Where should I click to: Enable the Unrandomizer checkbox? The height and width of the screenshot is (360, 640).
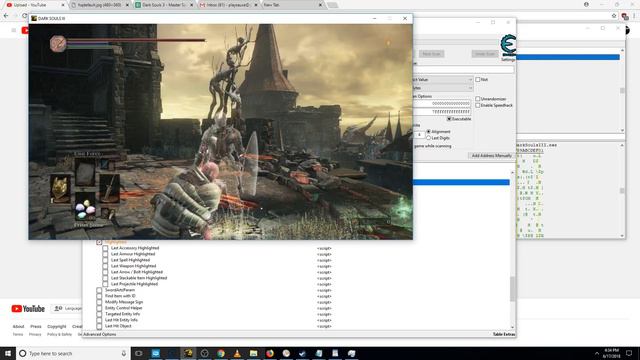(x=478, y=99)
